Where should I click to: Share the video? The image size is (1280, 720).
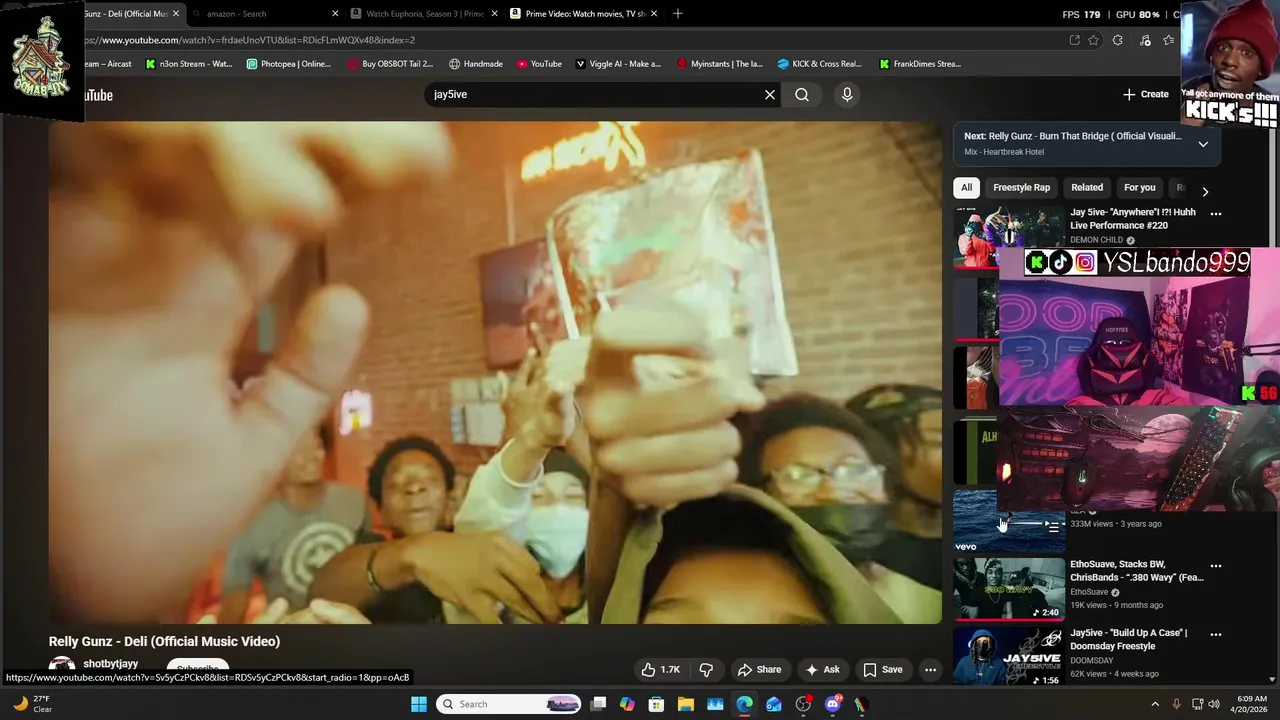coord(759,670)
